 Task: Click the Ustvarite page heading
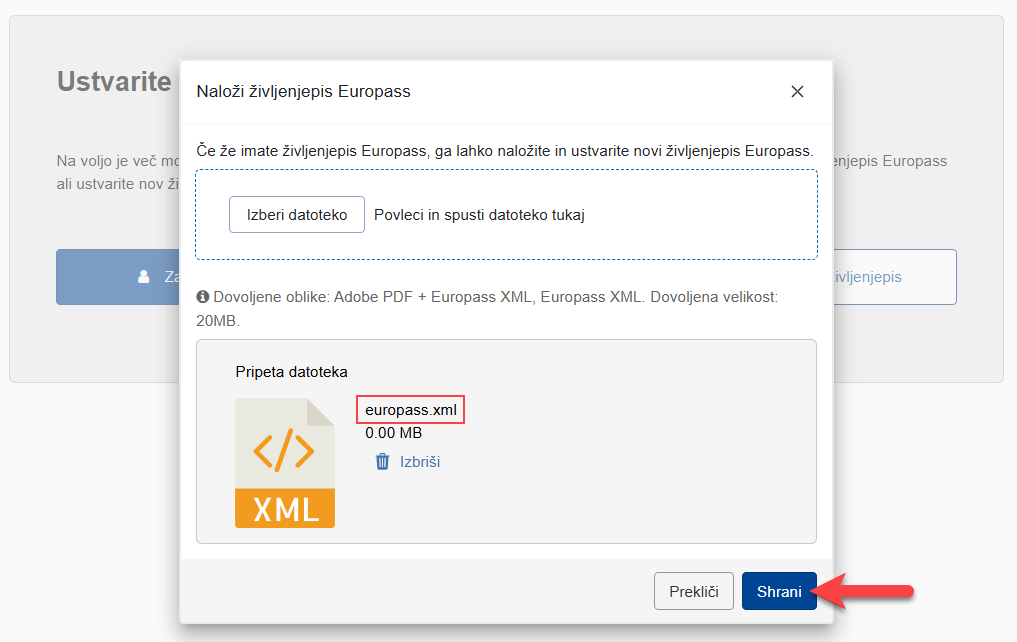[x=114, y=81]
